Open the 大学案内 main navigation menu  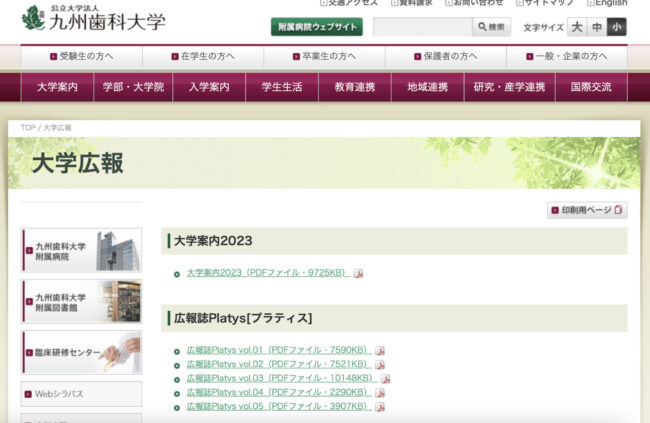click(57, 87)
